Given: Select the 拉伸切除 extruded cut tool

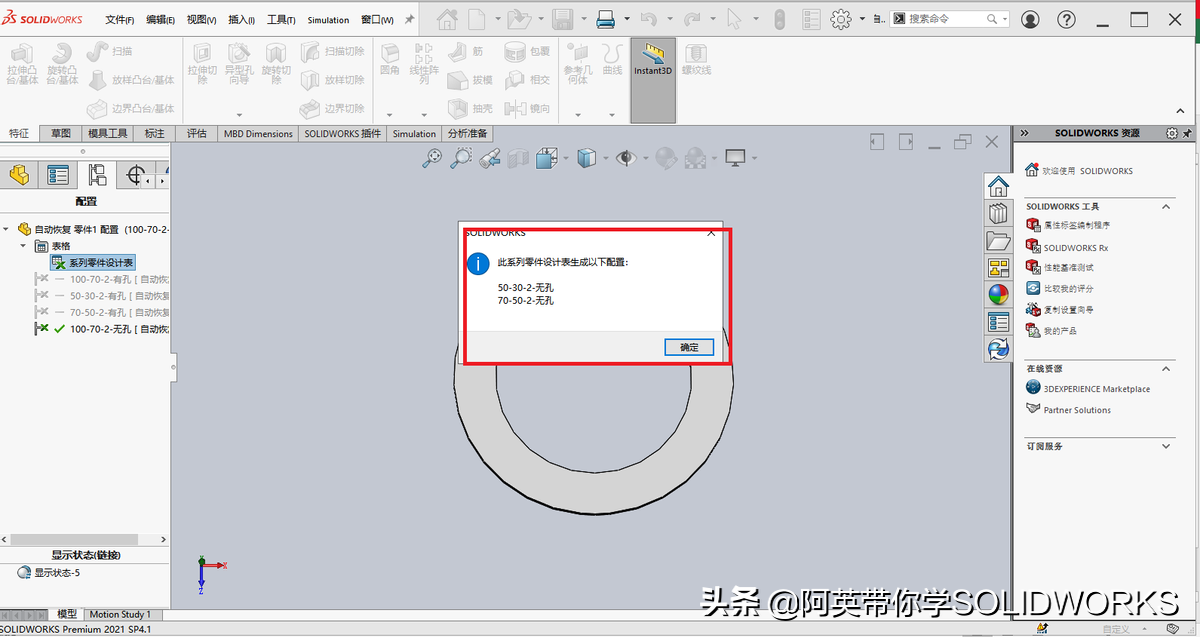Looking at the screenshot, I should point(202,62).
